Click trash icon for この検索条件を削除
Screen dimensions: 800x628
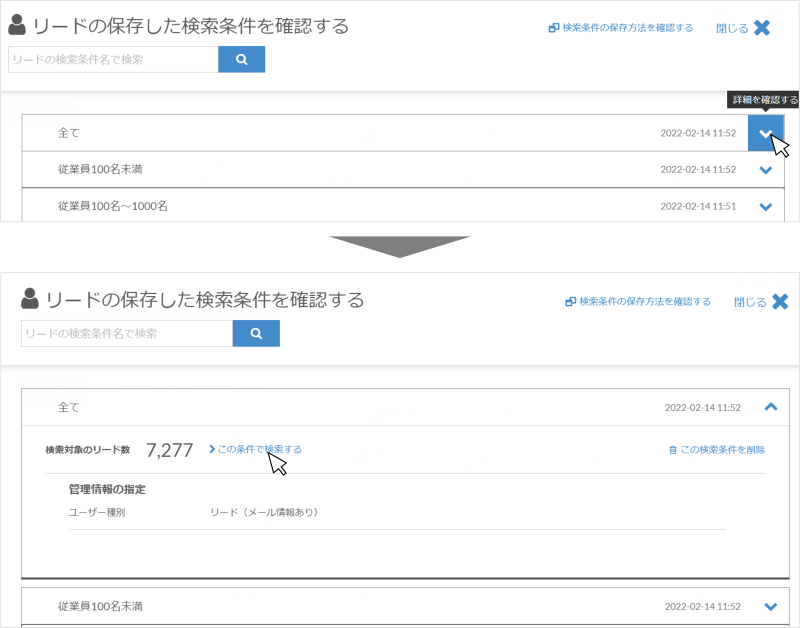(x=672, y=449)
